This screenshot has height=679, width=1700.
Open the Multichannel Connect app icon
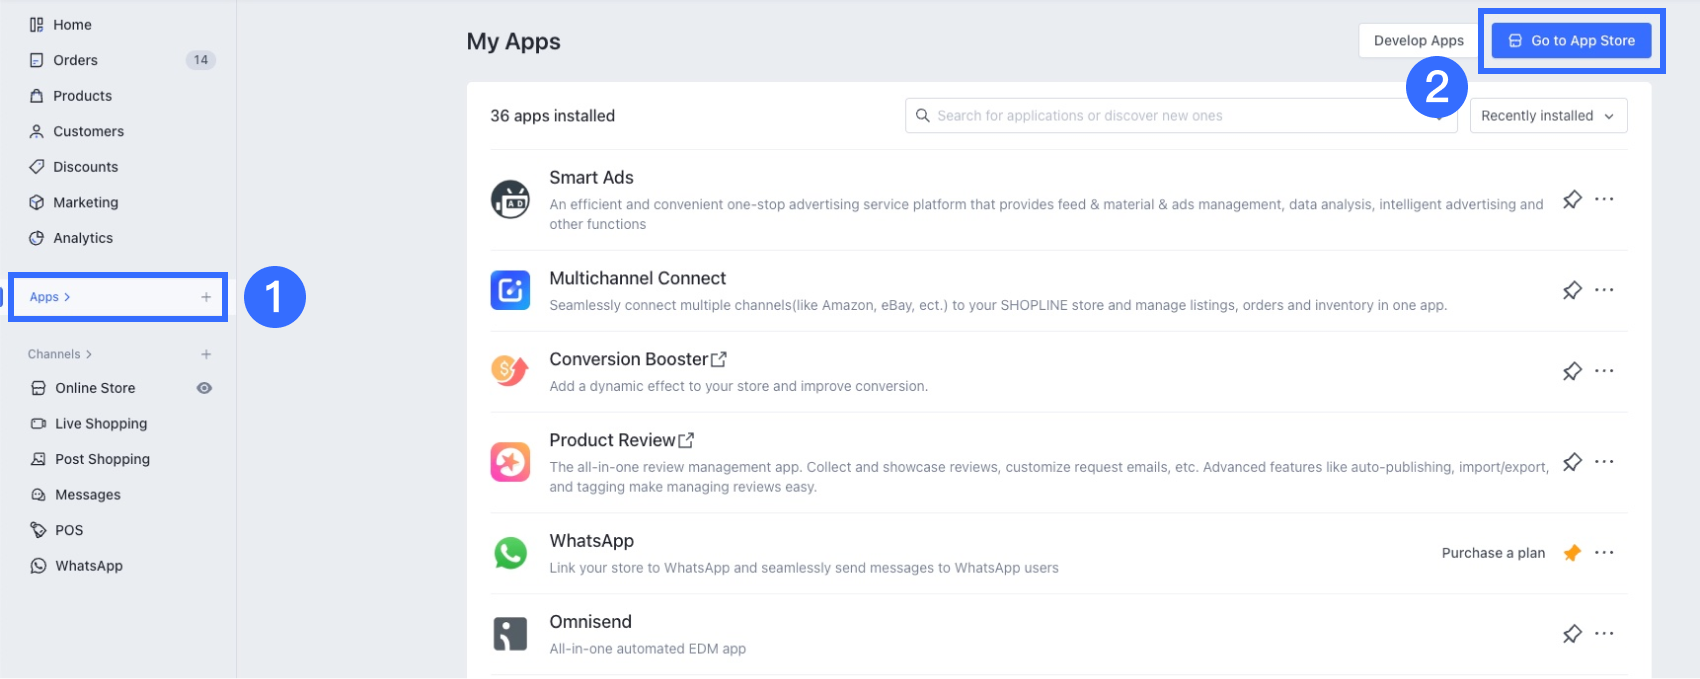[x=510, y=290]
